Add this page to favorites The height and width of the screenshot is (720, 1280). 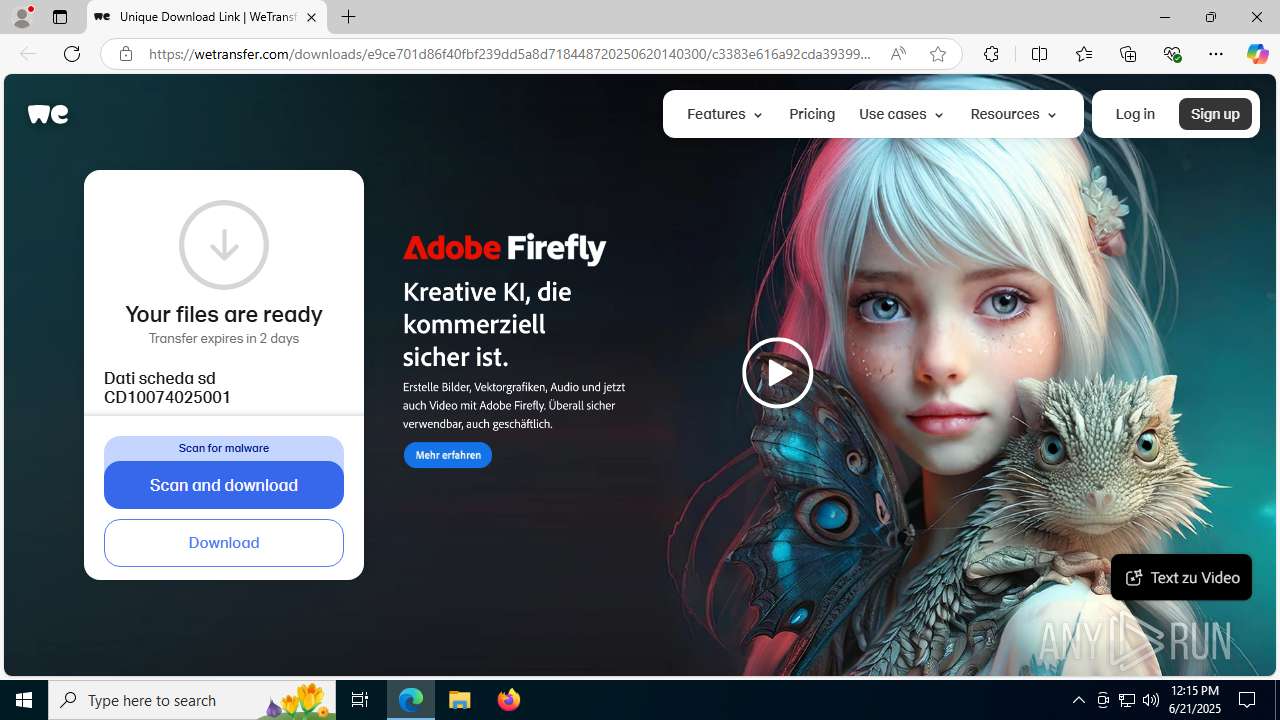[937, 54]
